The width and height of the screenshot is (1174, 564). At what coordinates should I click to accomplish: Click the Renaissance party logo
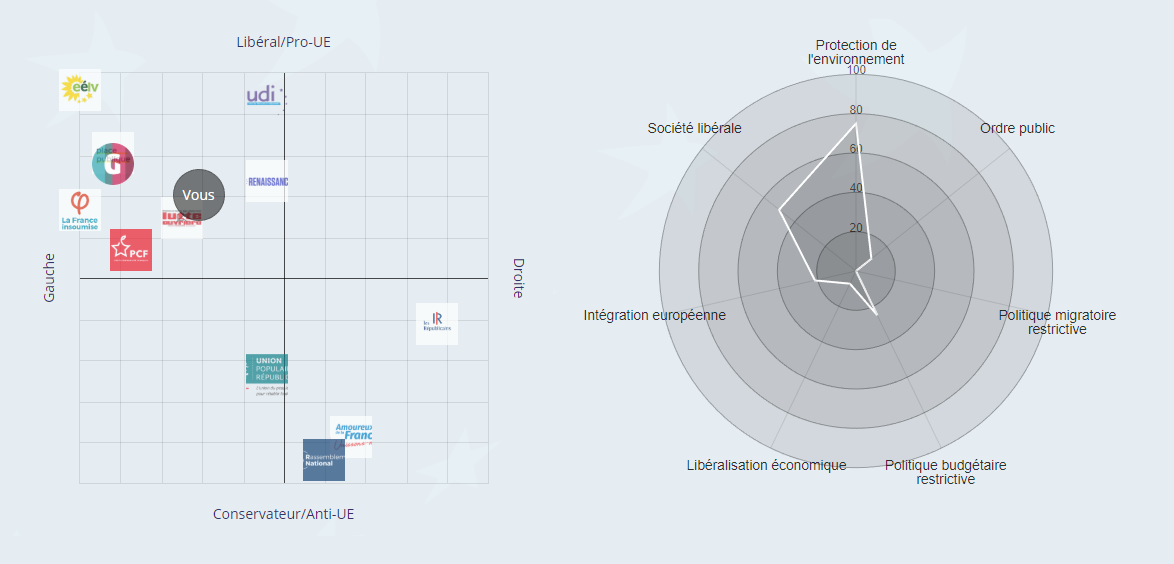pos(267,181)
